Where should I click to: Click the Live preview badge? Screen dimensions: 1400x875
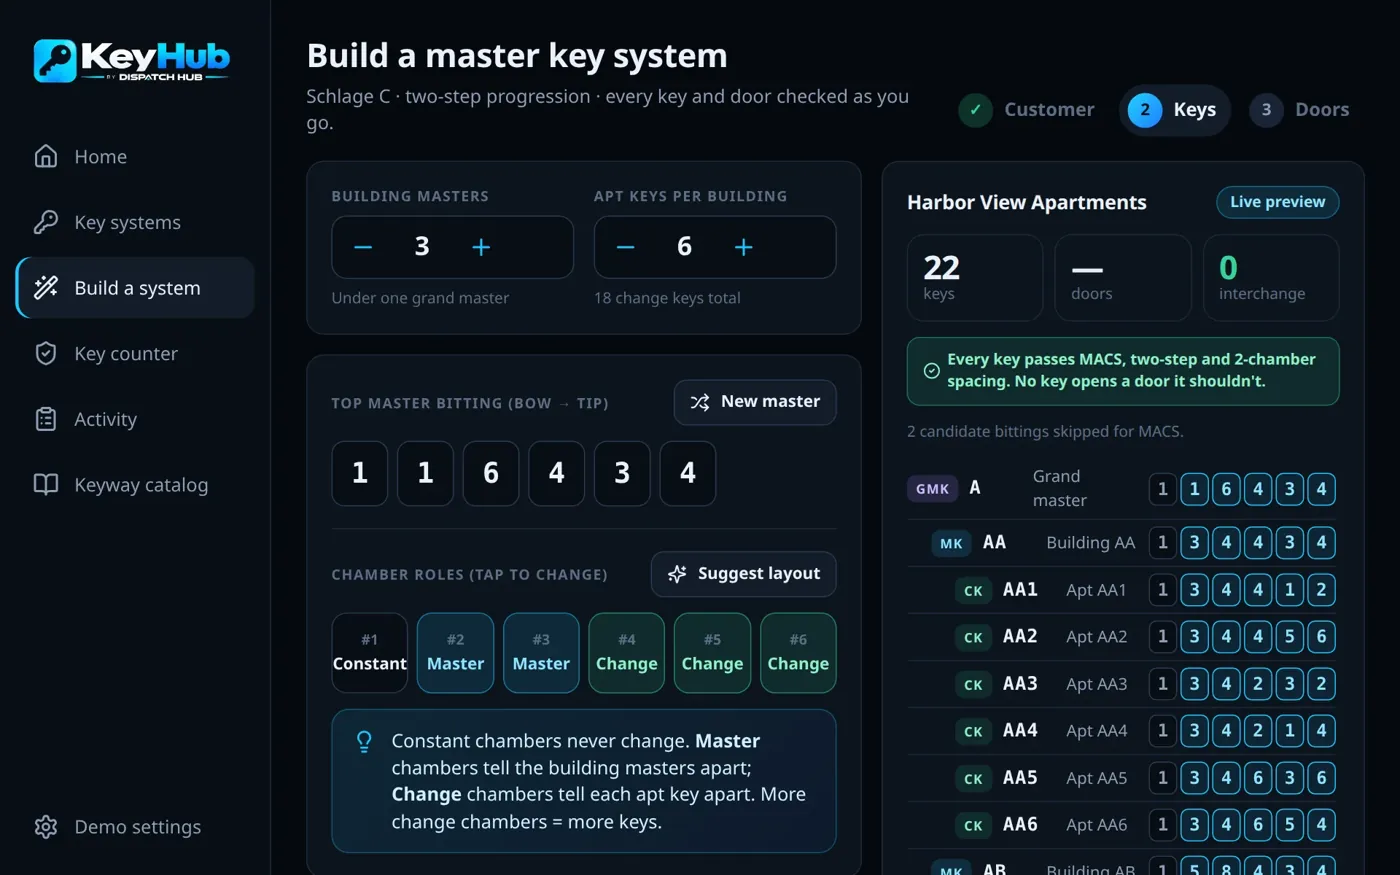point(1278,202)
